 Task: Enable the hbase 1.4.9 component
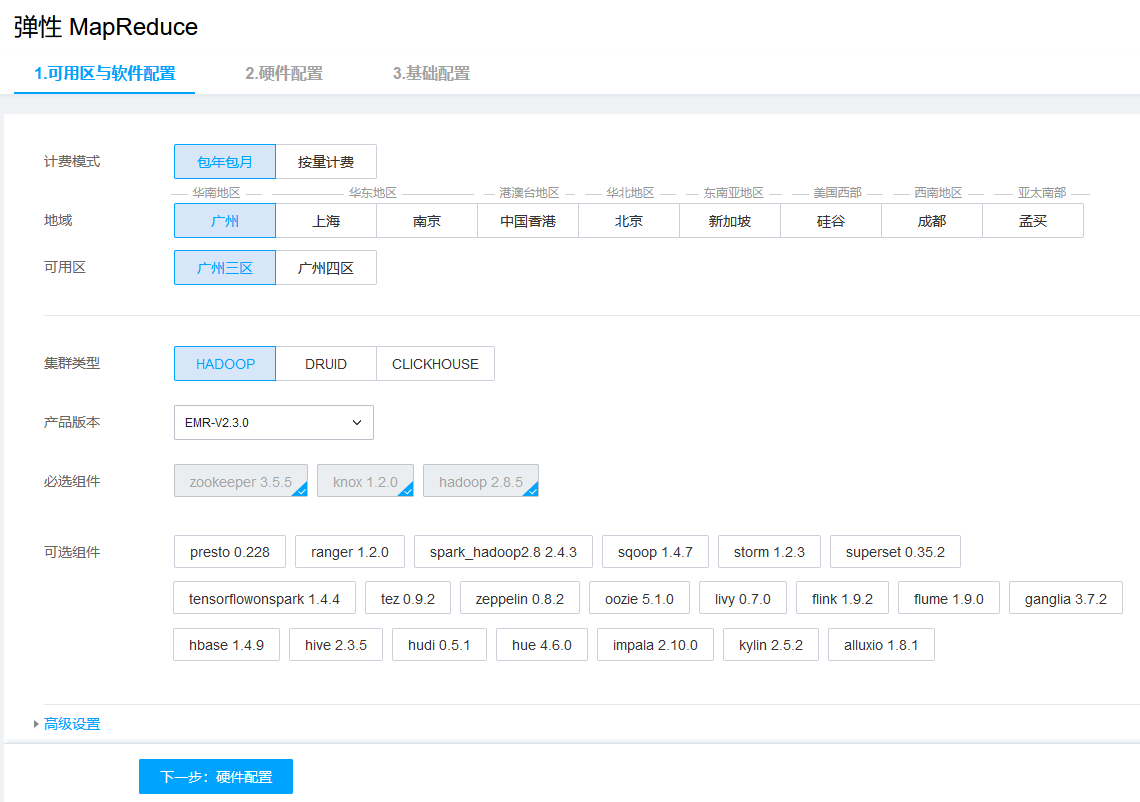pos(226,644)
